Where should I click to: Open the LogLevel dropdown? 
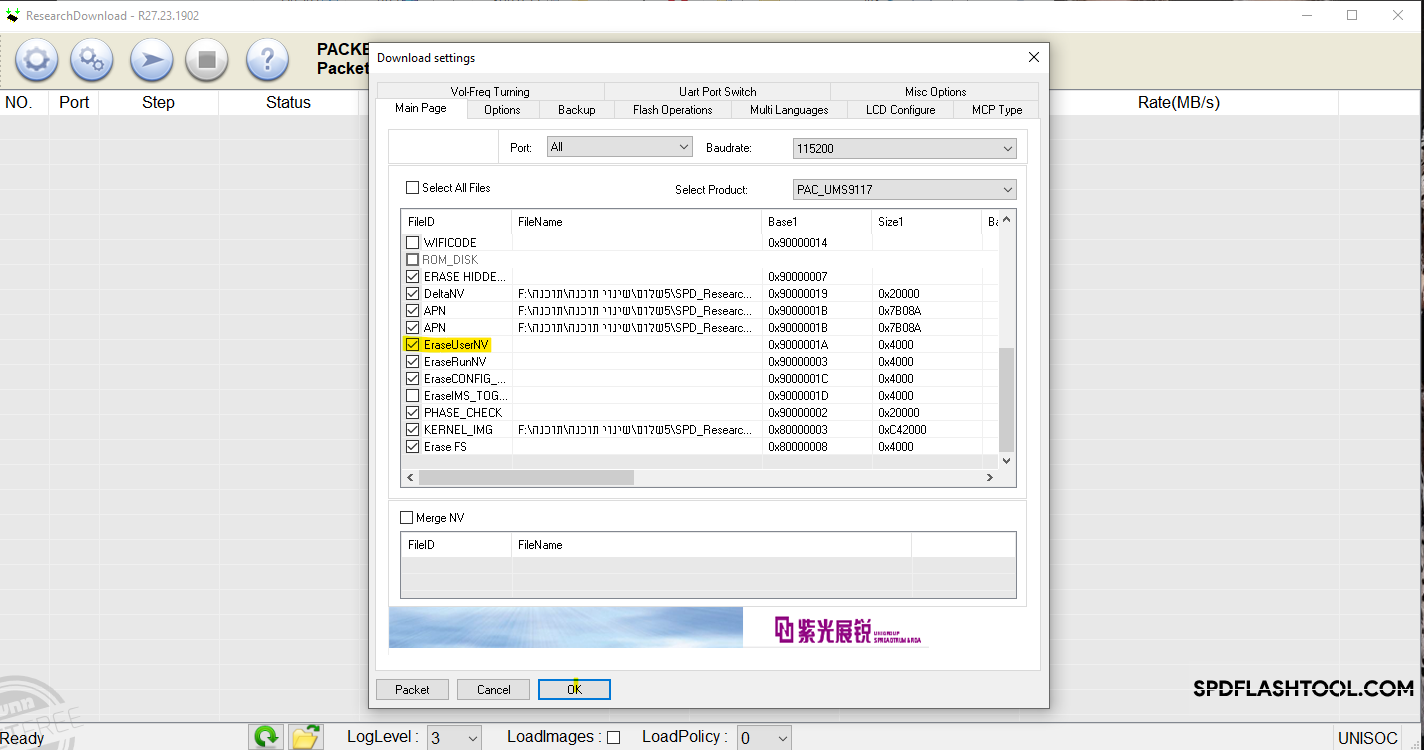454,738
